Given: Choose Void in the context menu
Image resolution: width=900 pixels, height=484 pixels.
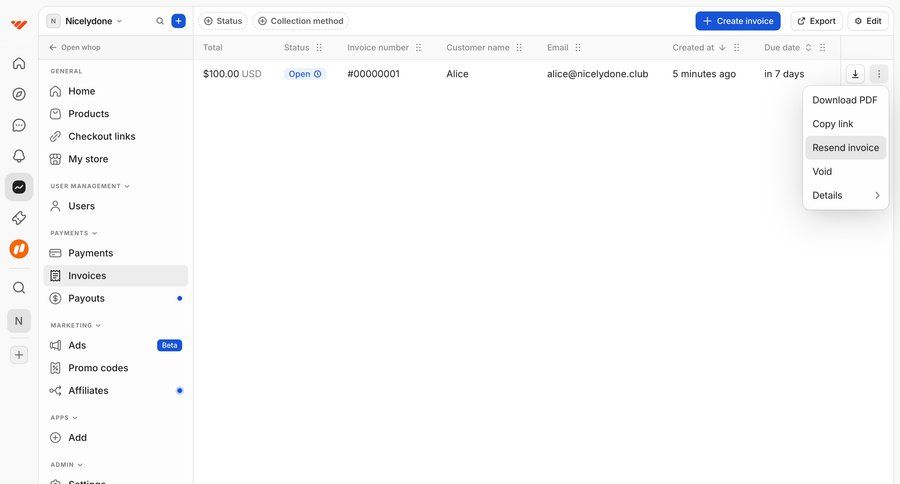Looking at the screenshot, I should tap(822, 171).
